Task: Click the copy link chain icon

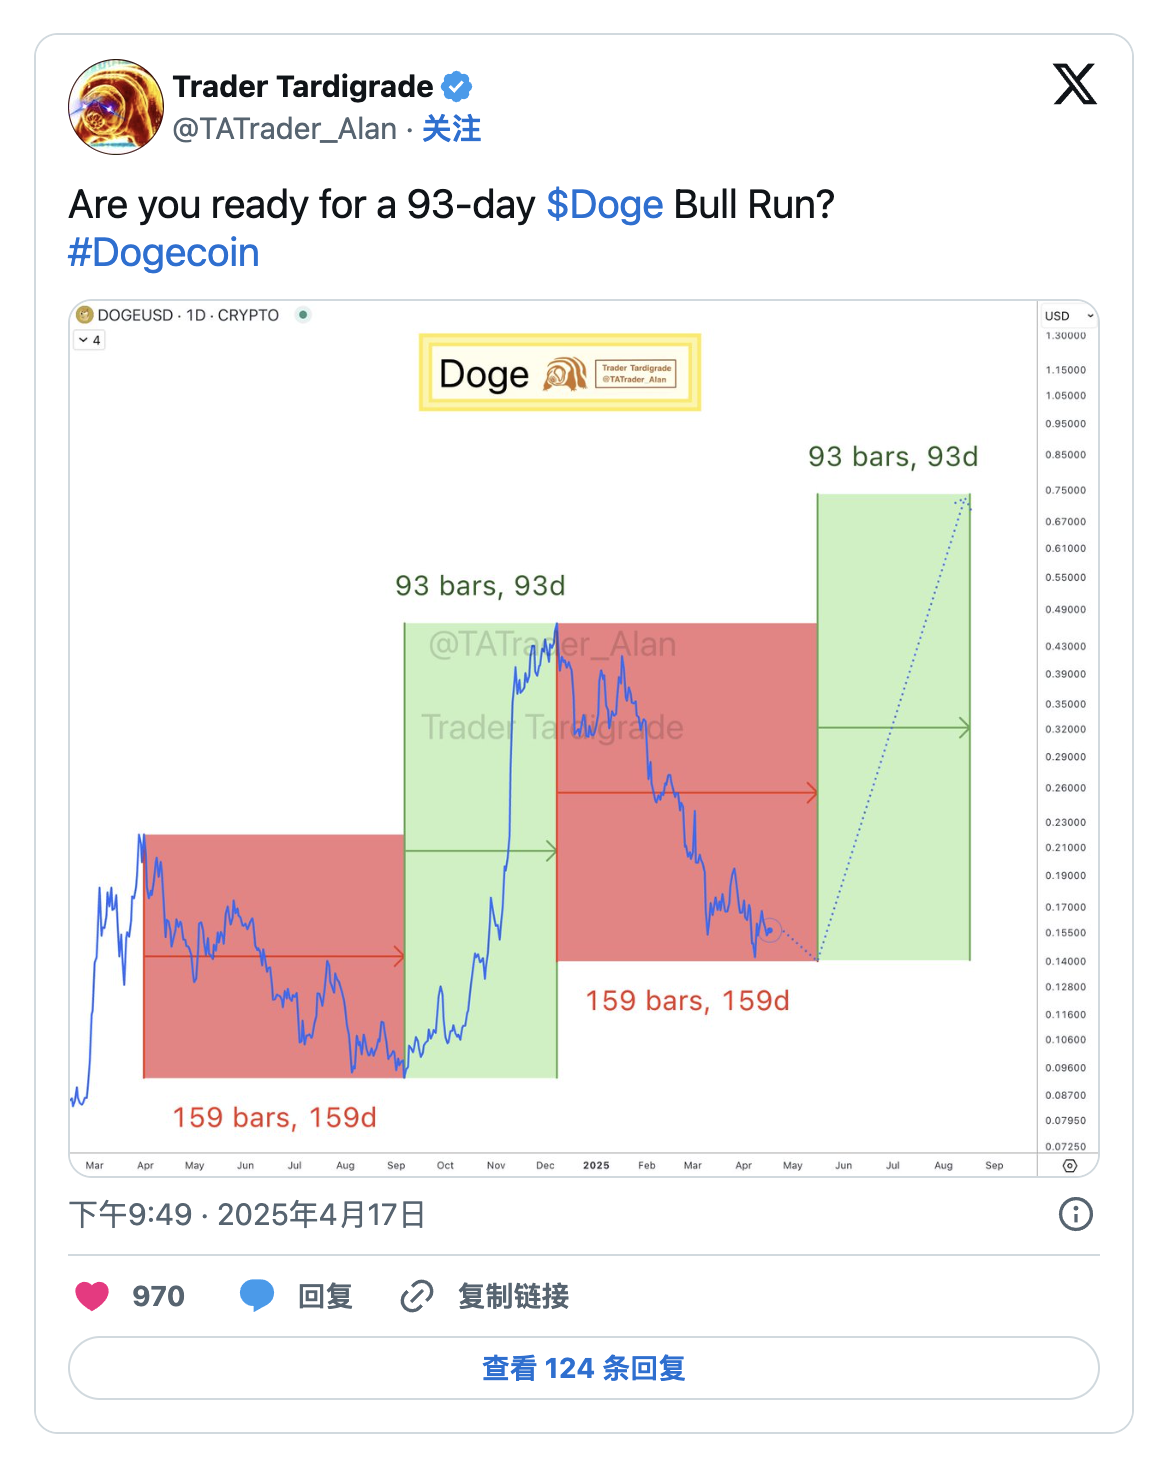Action: coord(417,1296)
